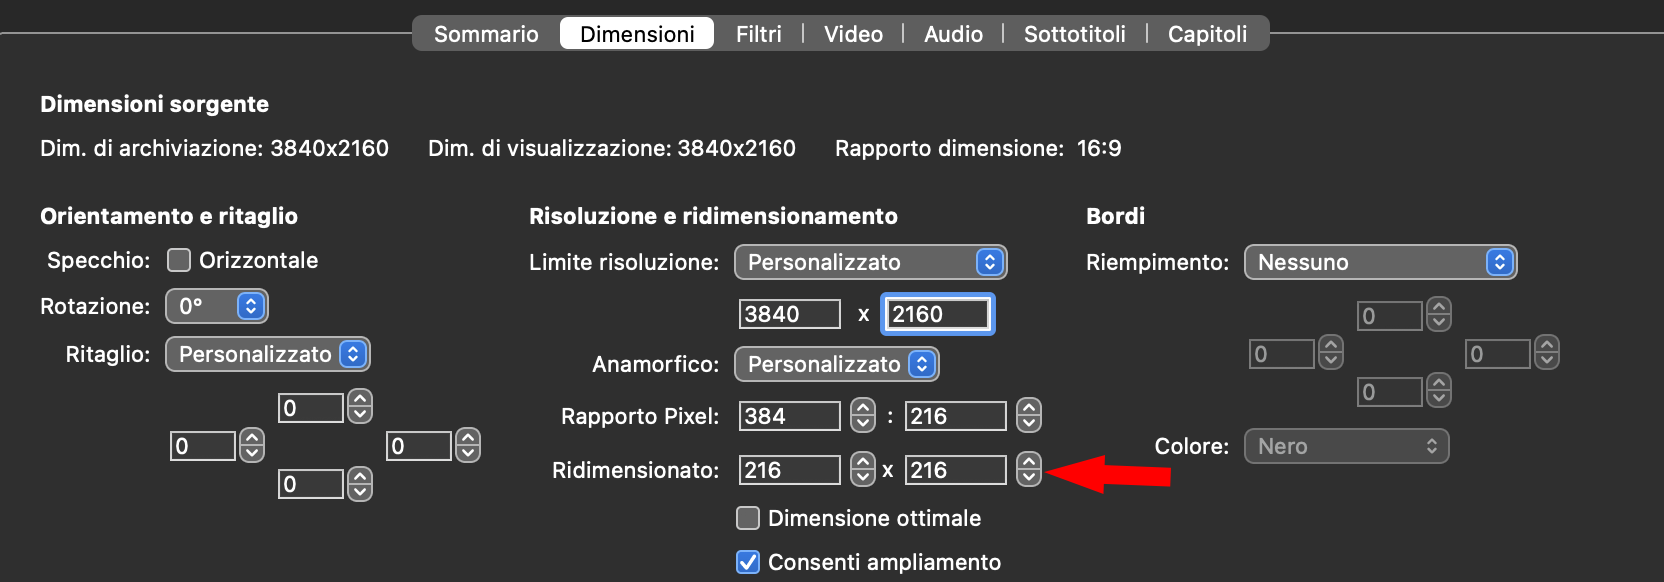The width and height of the screenshot is (1664, 582).
Task: Click the left crop stepper arrows
Action: [x=252, y=444]
